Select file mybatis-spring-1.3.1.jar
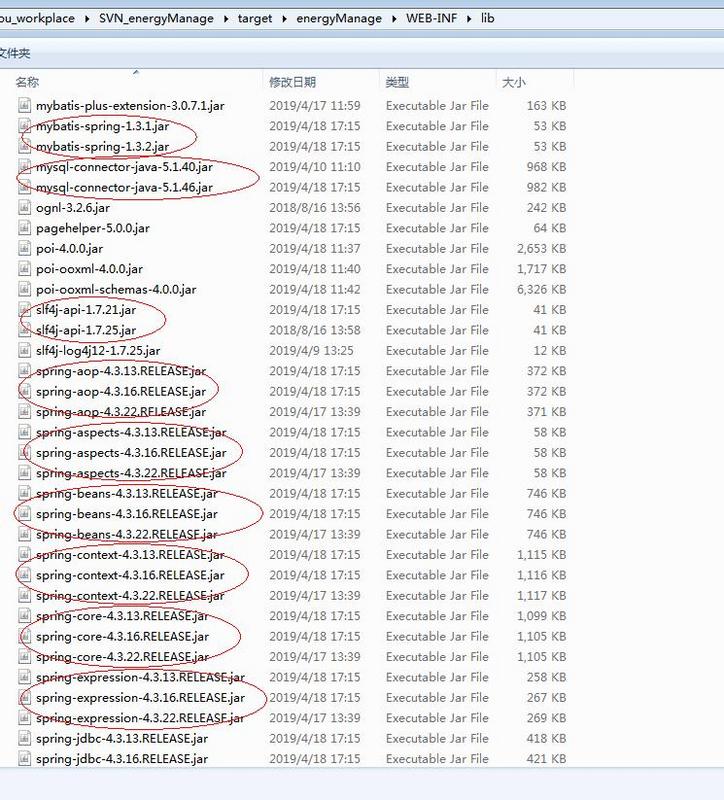 point(103,126)
